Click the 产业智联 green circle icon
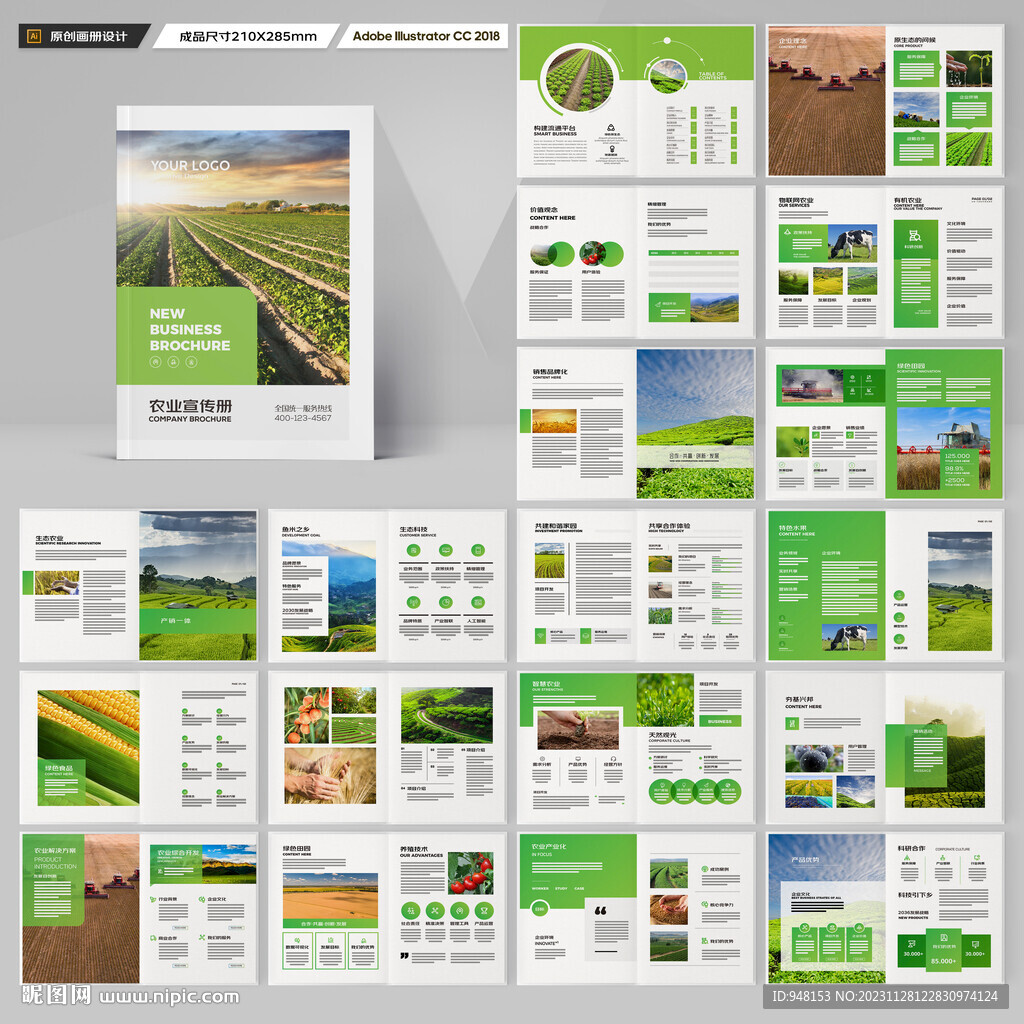 pyautogui.click(x=445, y=603)
